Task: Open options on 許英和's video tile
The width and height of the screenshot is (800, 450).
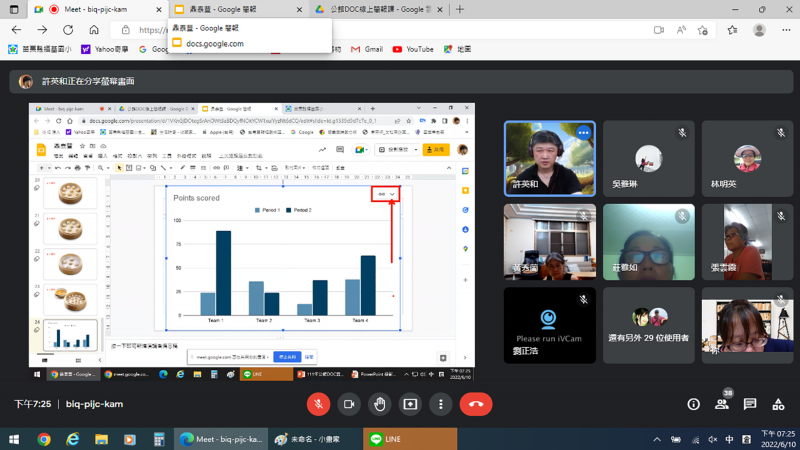Action: coord(583,133)
